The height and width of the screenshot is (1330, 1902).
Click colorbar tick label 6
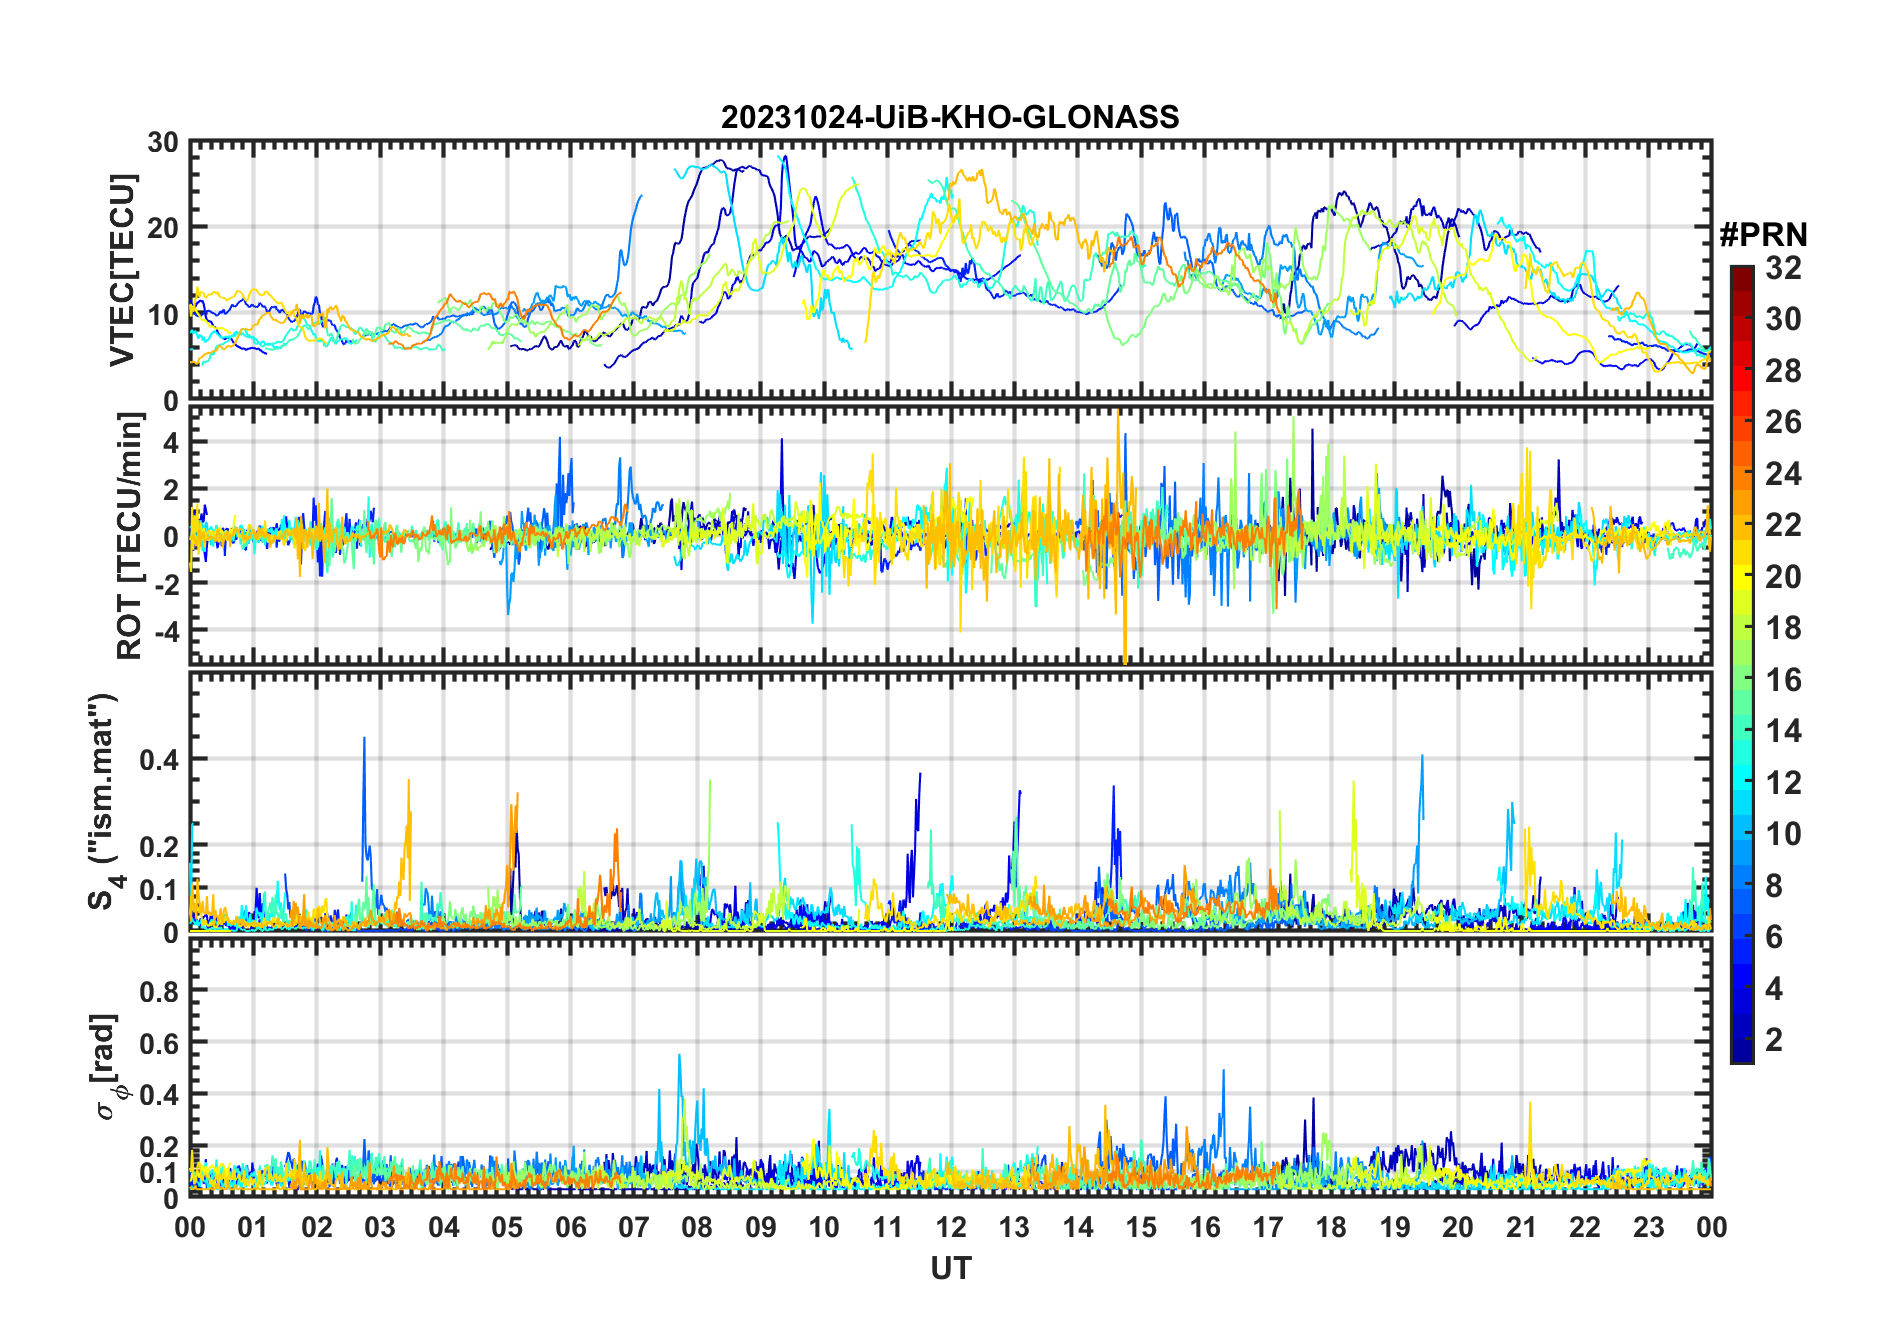(x=1774, y=937)
